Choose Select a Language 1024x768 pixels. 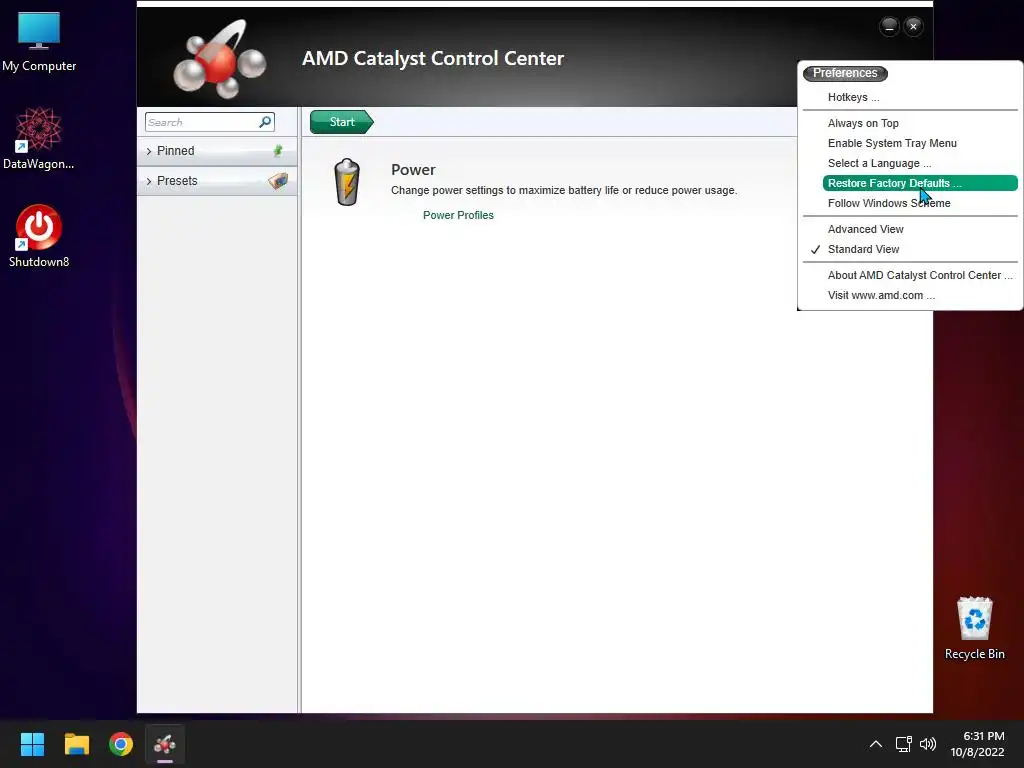coord(879,163)
